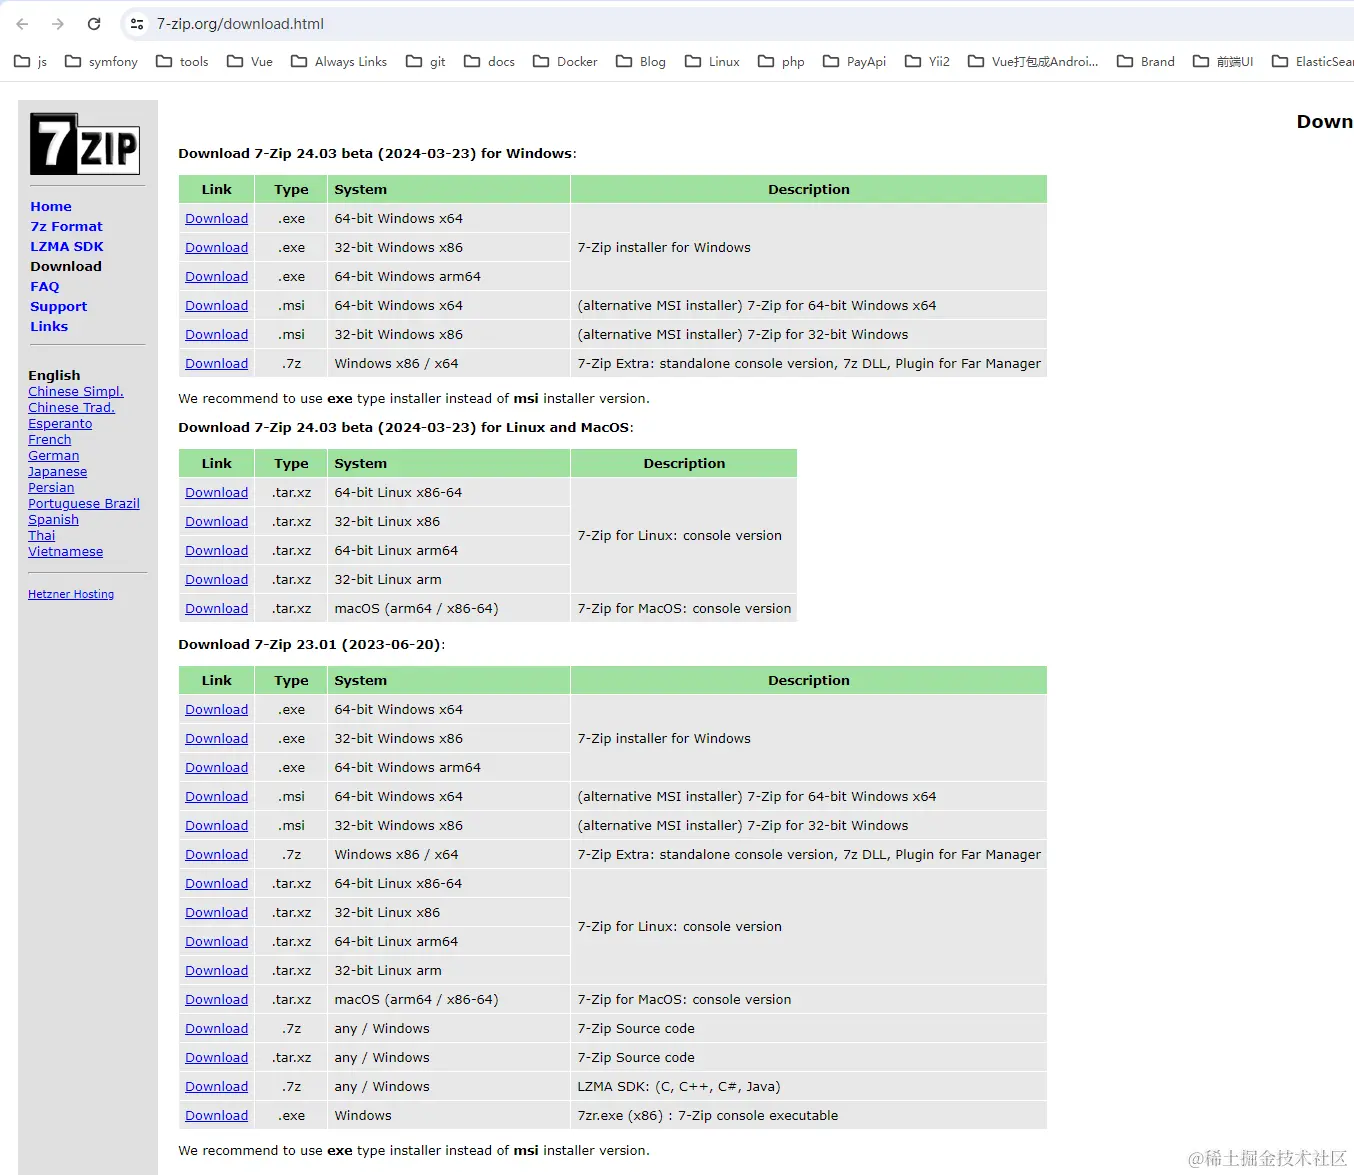This screenshot has height=1175, width=1354.
Task: Switch language to Spanish
Action: (53, 520)
